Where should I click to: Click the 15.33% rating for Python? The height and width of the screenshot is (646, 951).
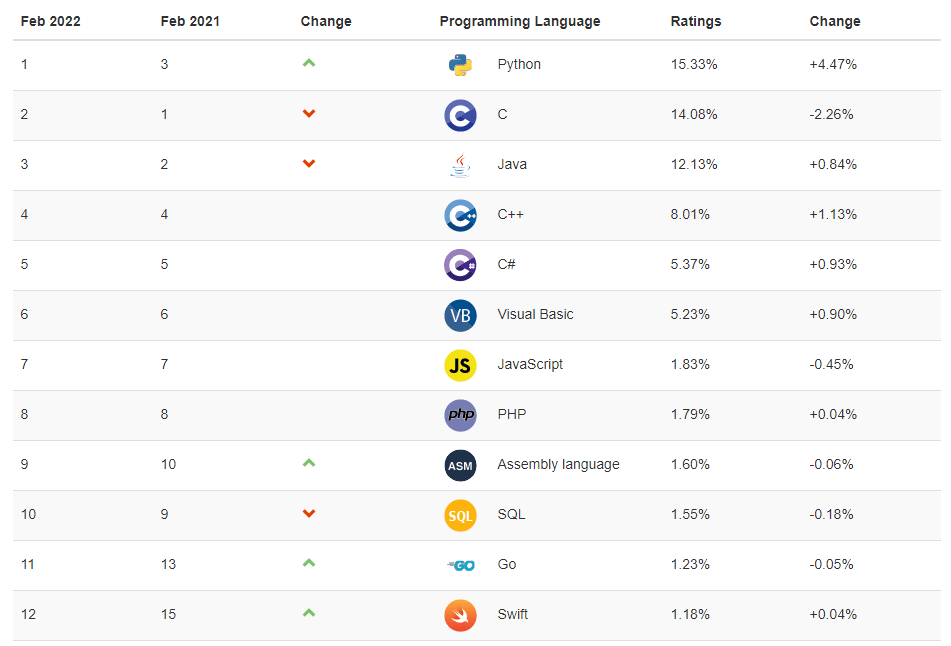pos(694,64)
